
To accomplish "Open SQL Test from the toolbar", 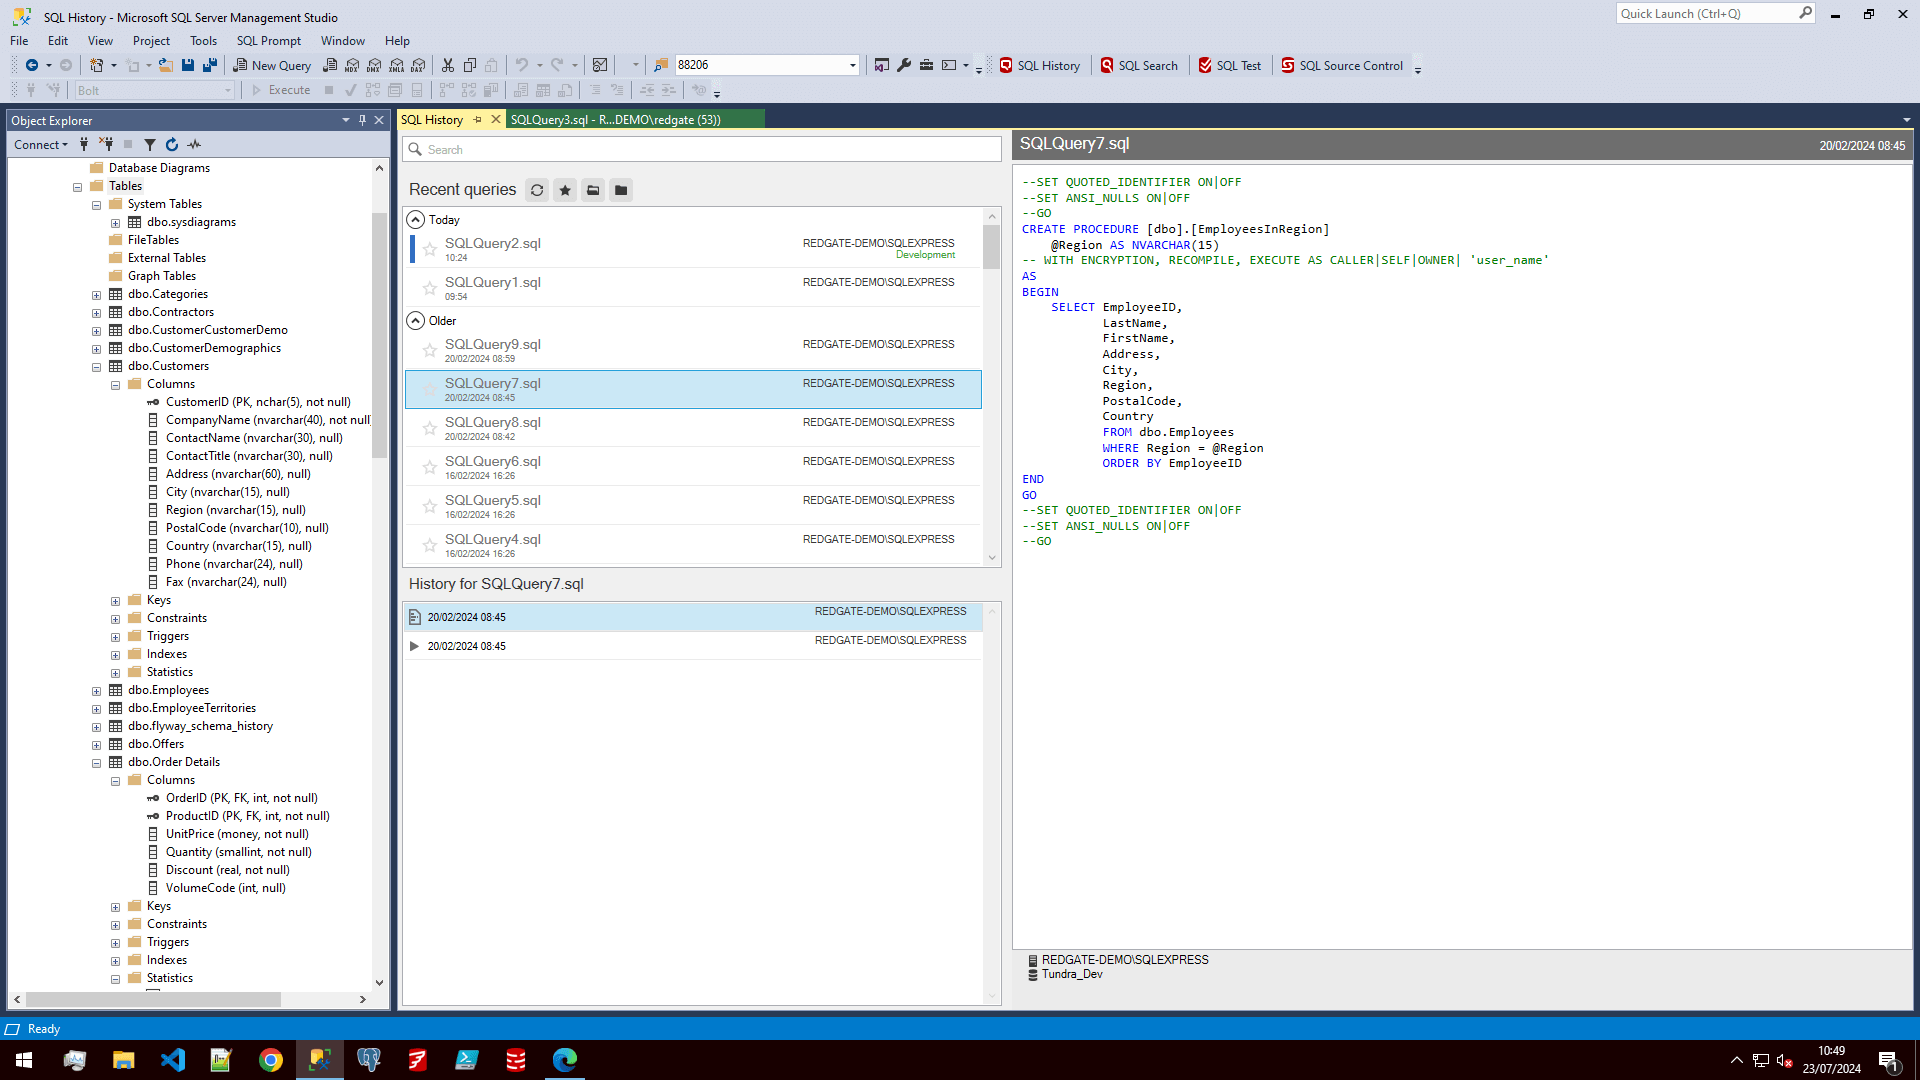I will coord(1229,65).
